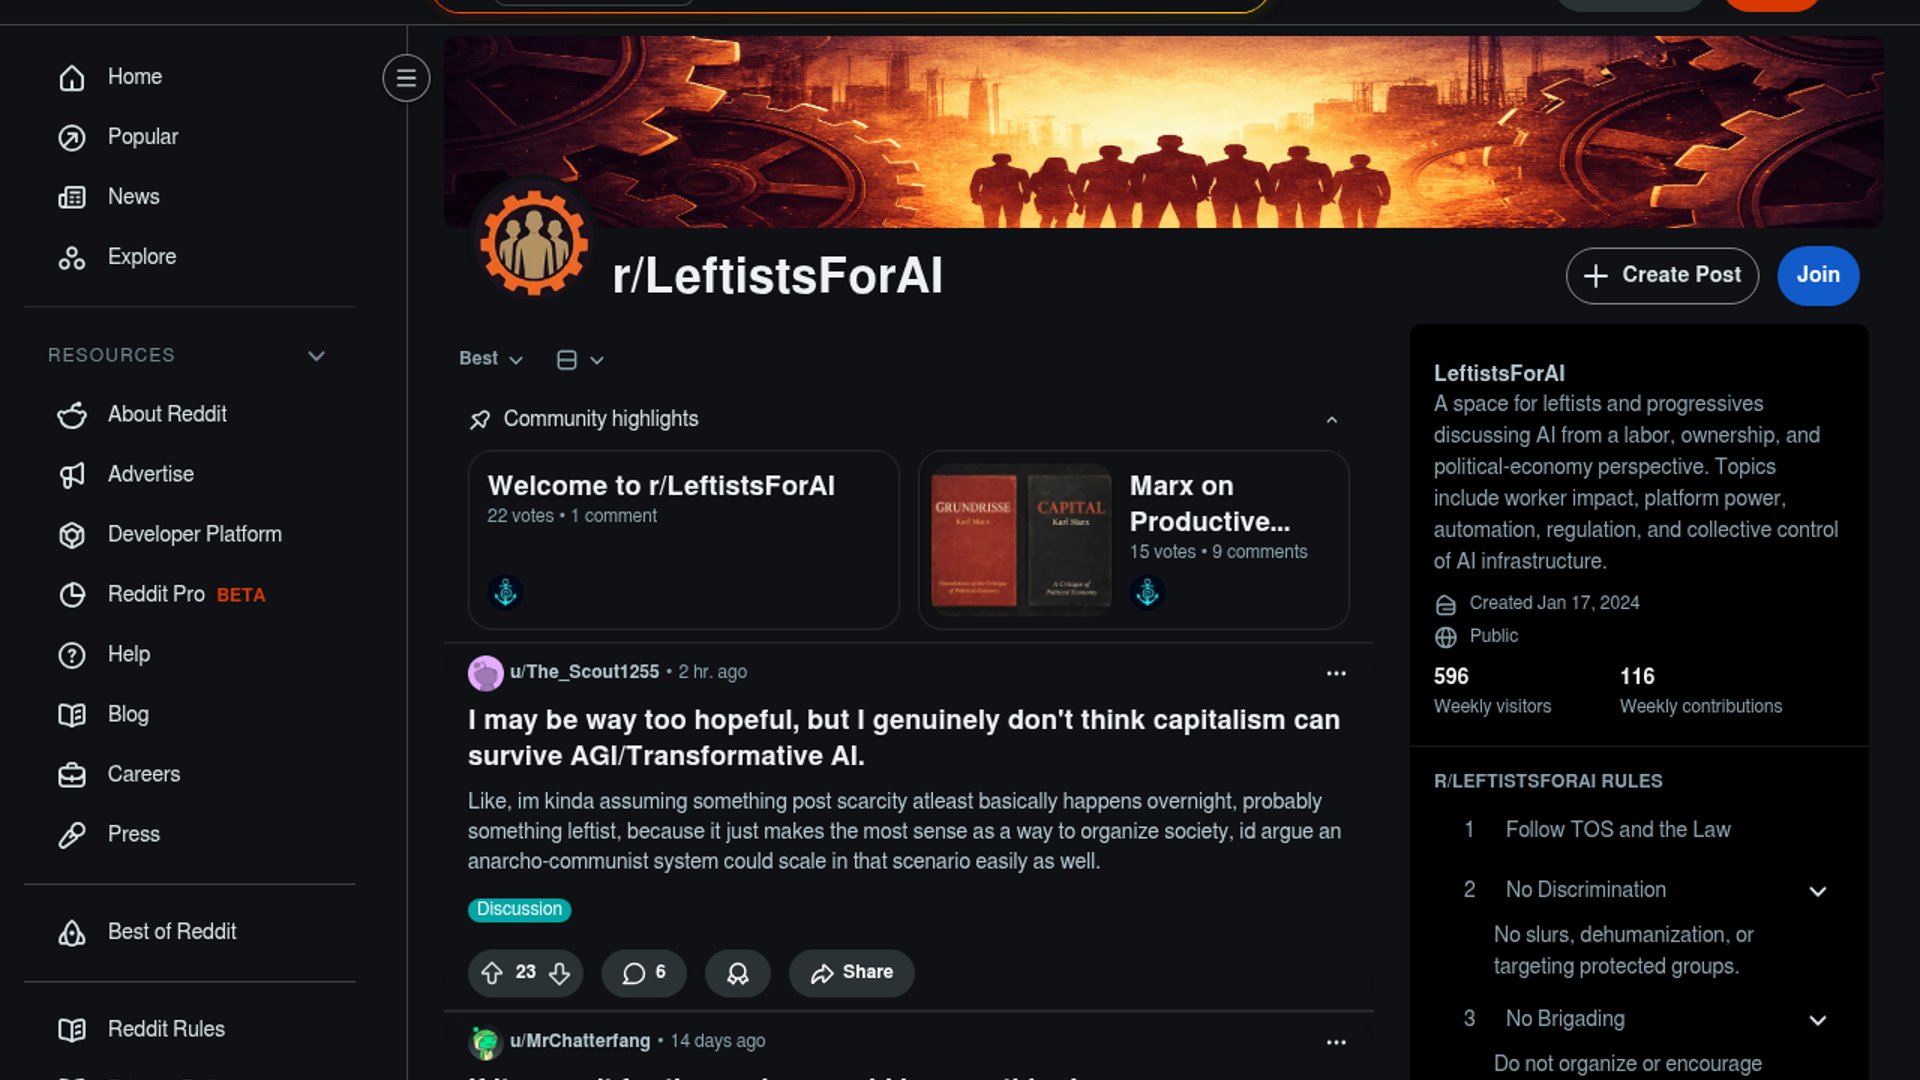Open the post view layout dropdown
Screen dimensions: 1920x1080
tap(580, 360)
